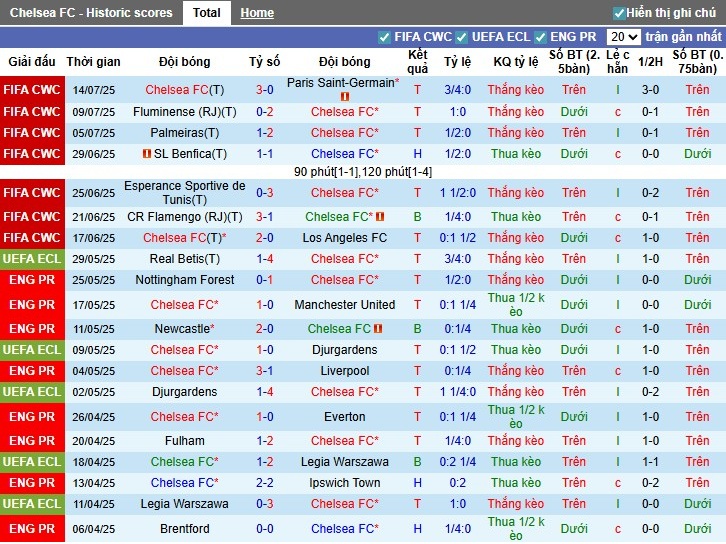Click the FIFA CWC badge for 14/07/25

[32, 89]
